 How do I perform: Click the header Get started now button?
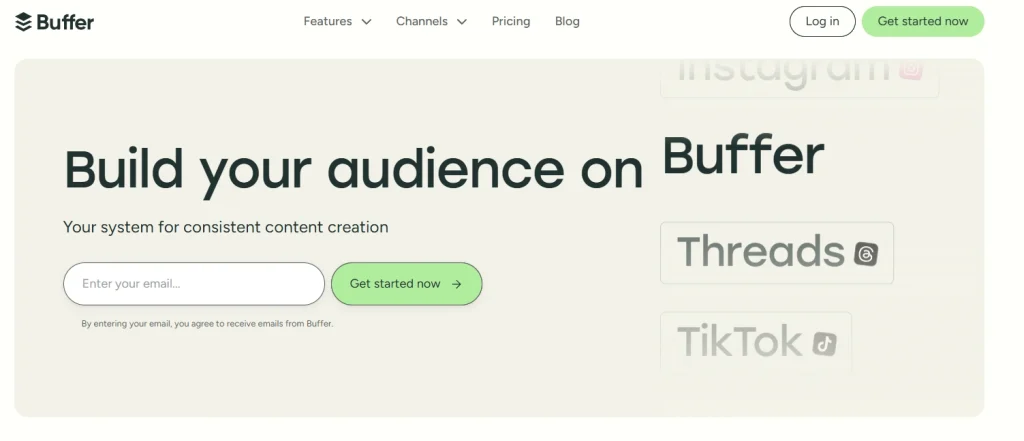point(923,22)
